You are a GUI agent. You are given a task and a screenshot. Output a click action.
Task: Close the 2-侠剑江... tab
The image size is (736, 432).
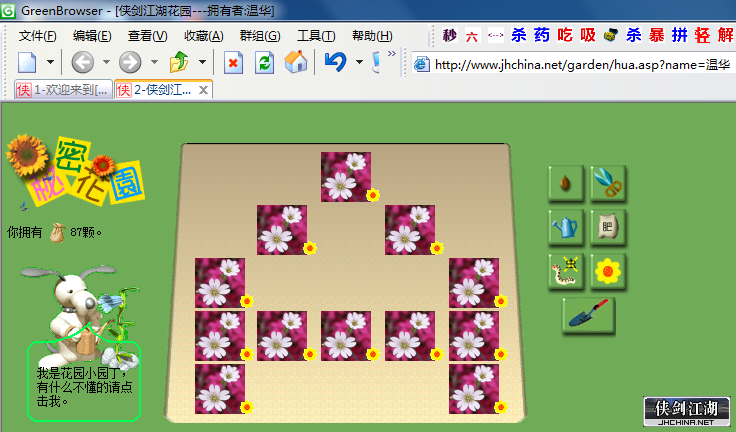point(203,90)
